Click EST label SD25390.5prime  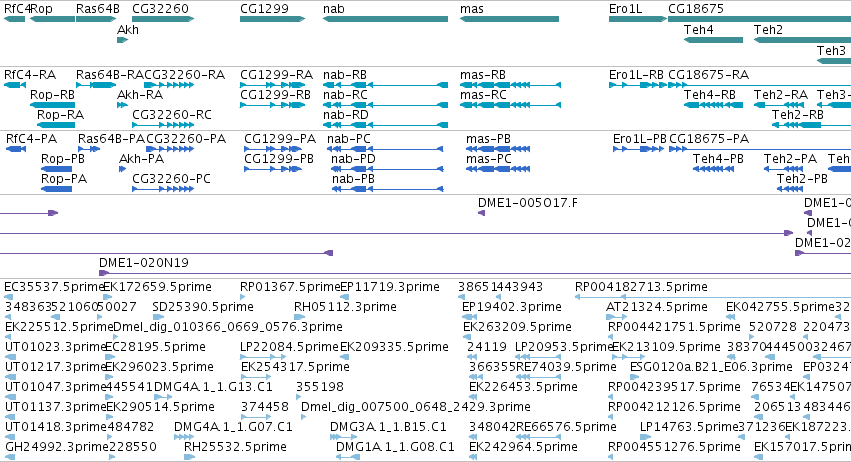pyautogui.click(x=203, y=307)
